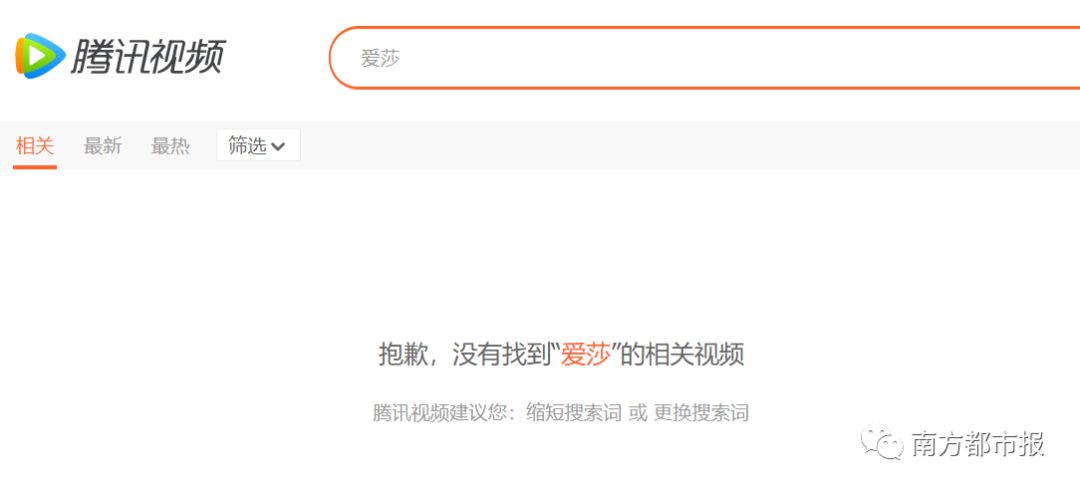1080x492 pixels.
Task: Switch to the 最热 tab
Action: (x=170, y=146)
